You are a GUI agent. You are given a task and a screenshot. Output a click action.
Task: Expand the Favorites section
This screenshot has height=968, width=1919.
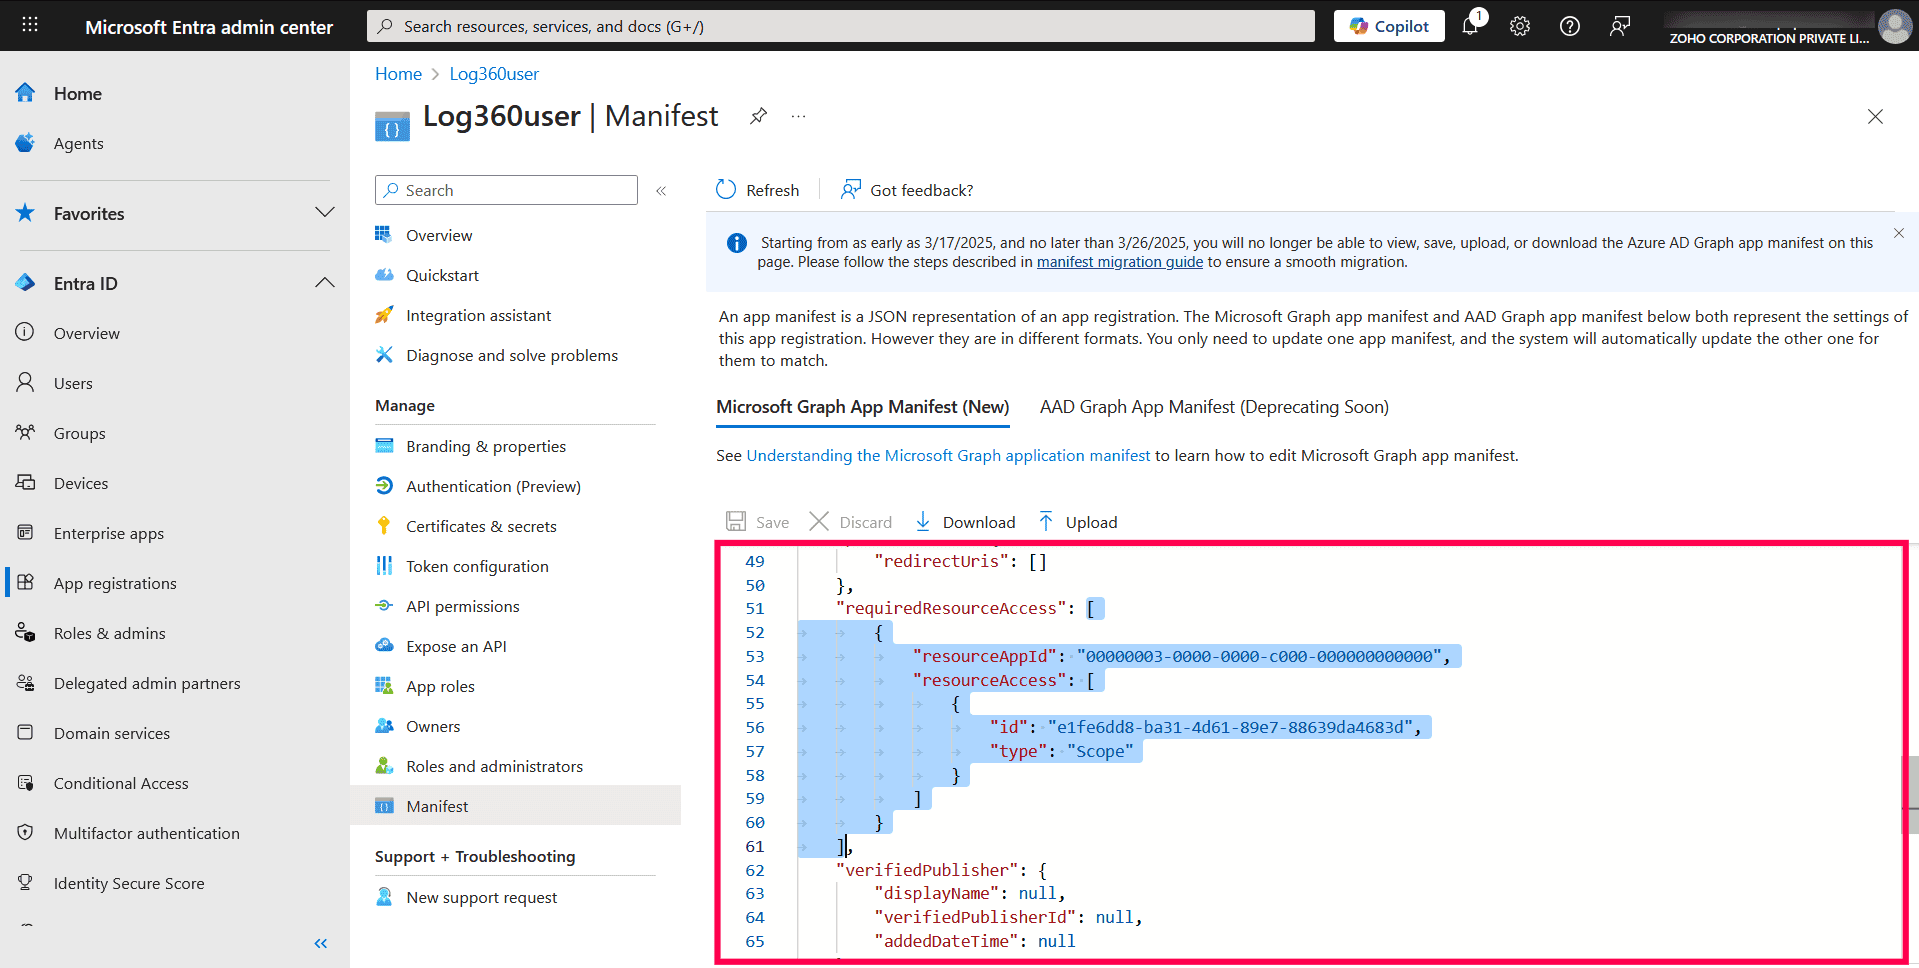click(x=324, y=212)
